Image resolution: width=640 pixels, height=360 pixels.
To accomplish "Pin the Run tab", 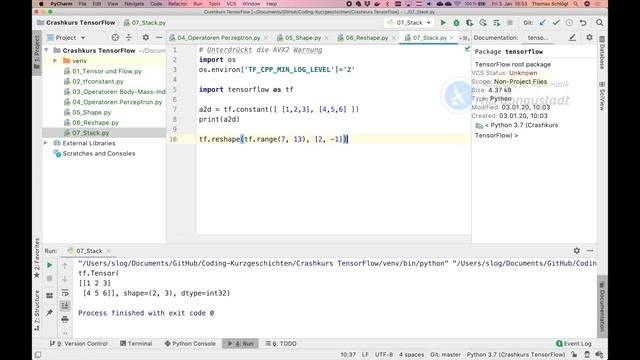I will [x=49, y=313].
